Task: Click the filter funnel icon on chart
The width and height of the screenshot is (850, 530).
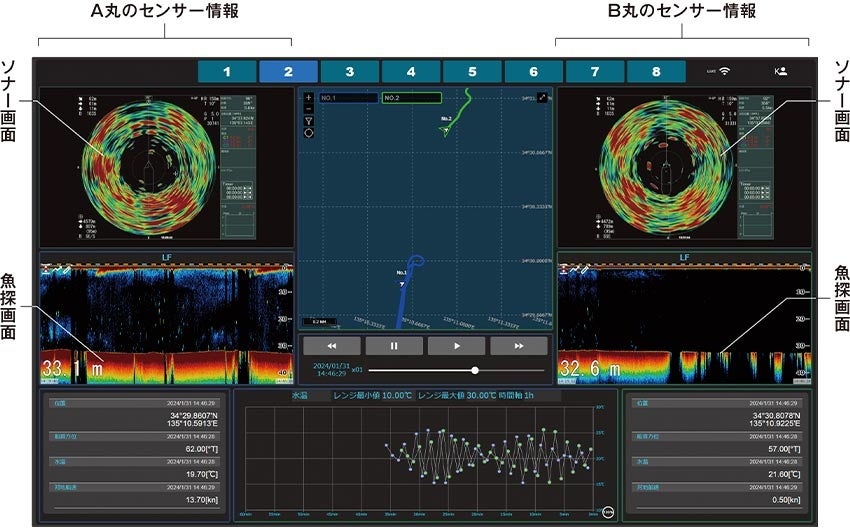Action: (x=309, y=120)
